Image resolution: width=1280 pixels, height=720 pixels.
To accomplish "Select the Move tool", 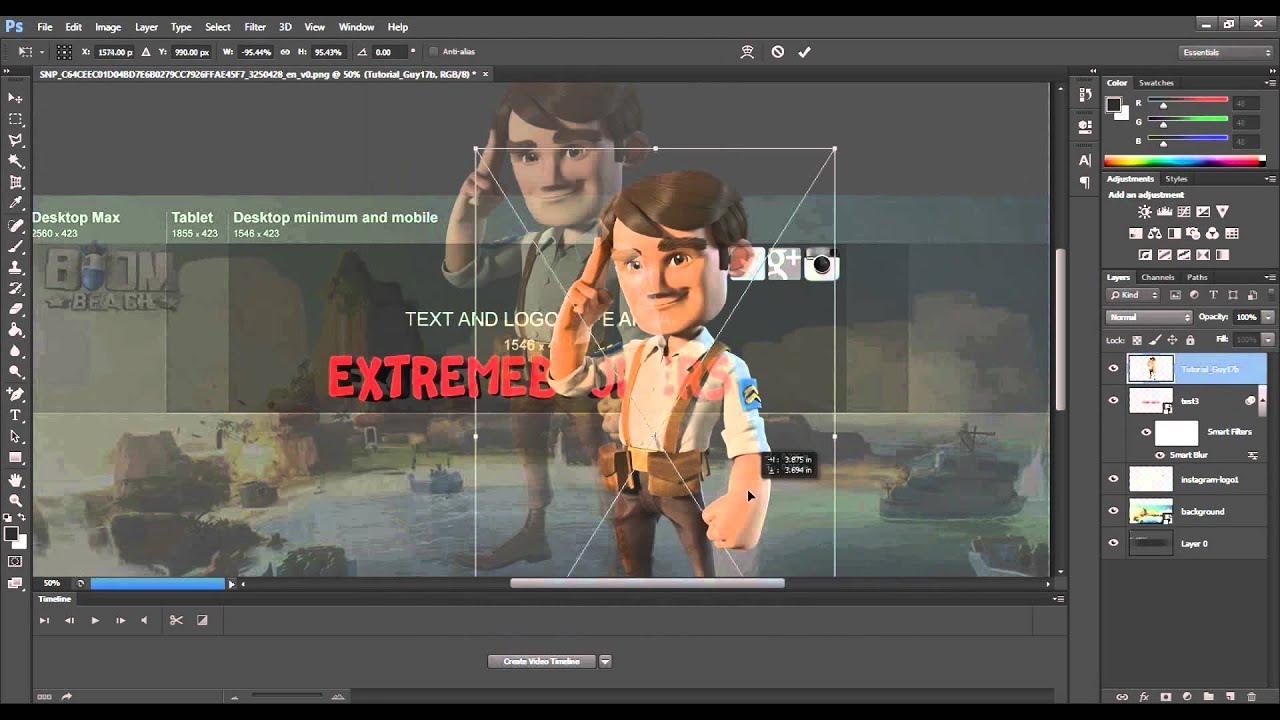I will click(x=15, y=98).
